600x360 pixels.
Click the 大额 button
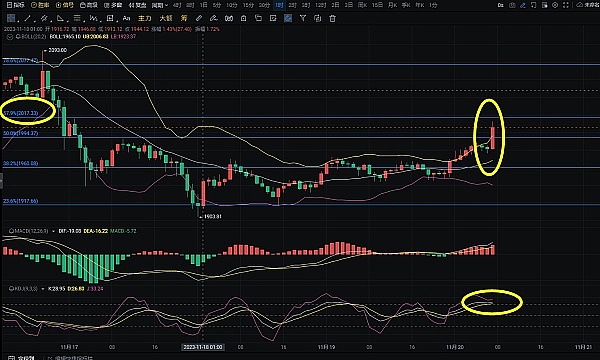166,18
